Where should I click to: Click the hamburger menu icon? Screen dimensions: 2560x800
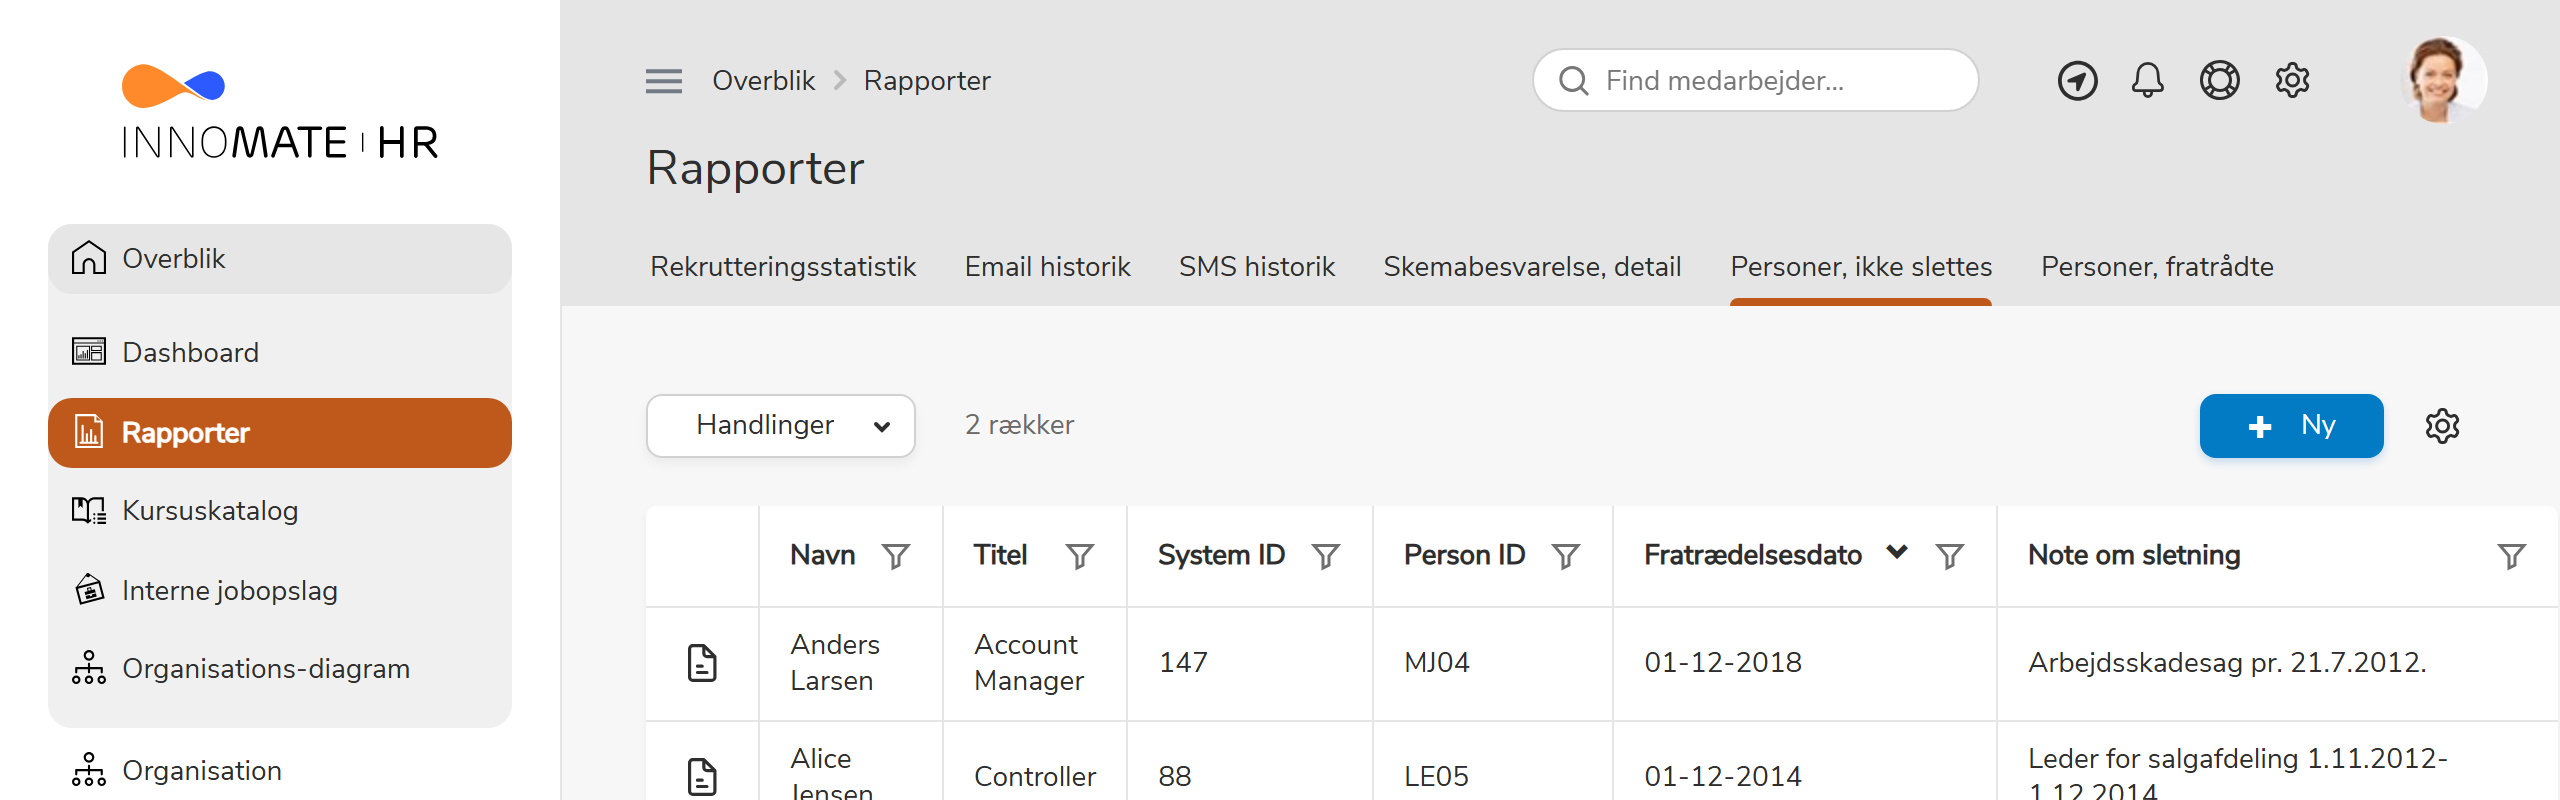tap(663, 81)
